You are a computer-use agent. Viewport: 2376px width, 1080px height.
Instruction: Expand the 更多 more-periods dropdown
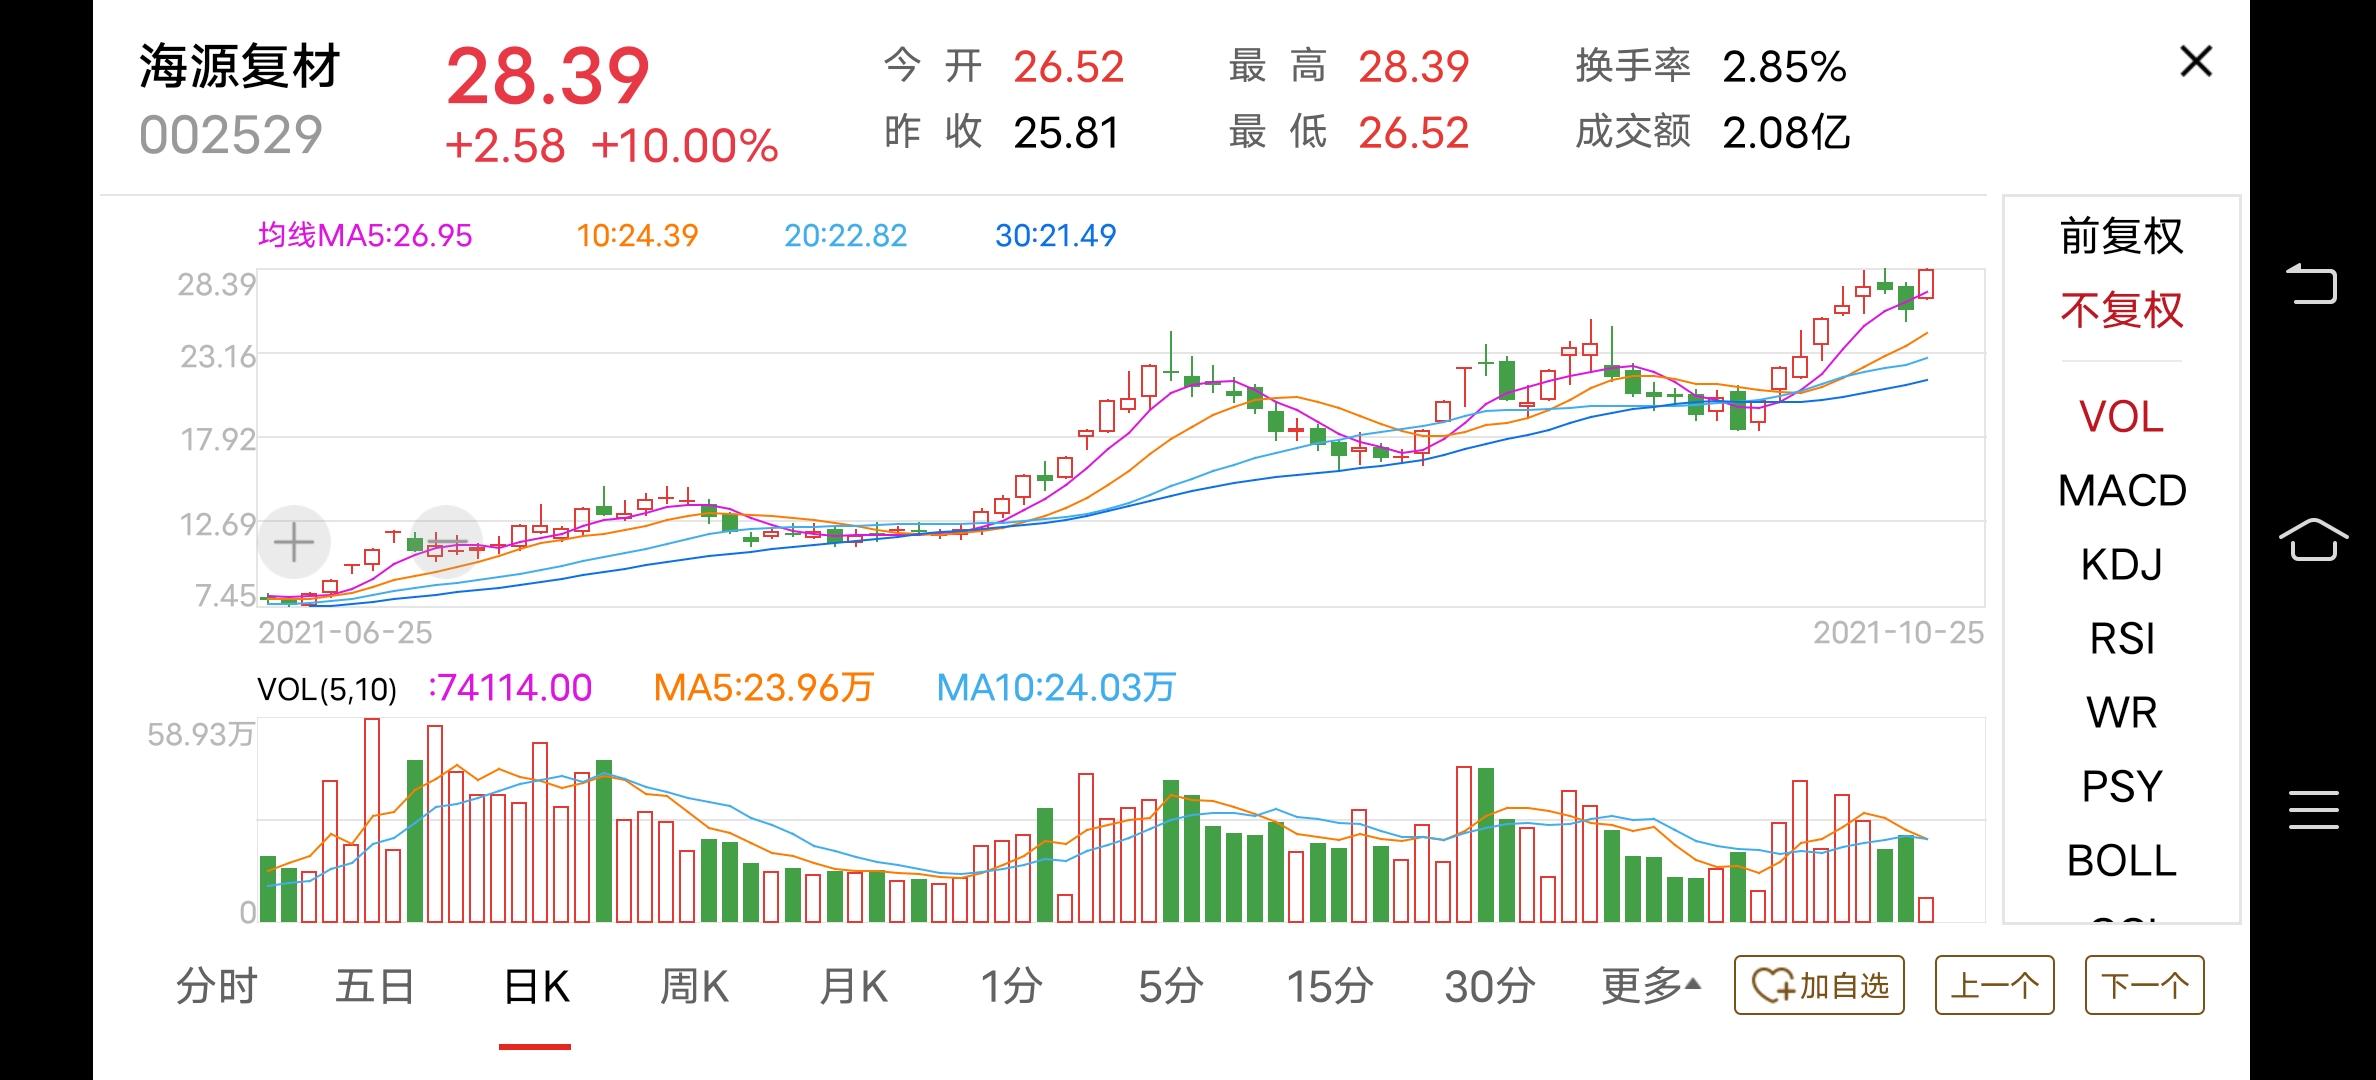(x=1651, y=987)
